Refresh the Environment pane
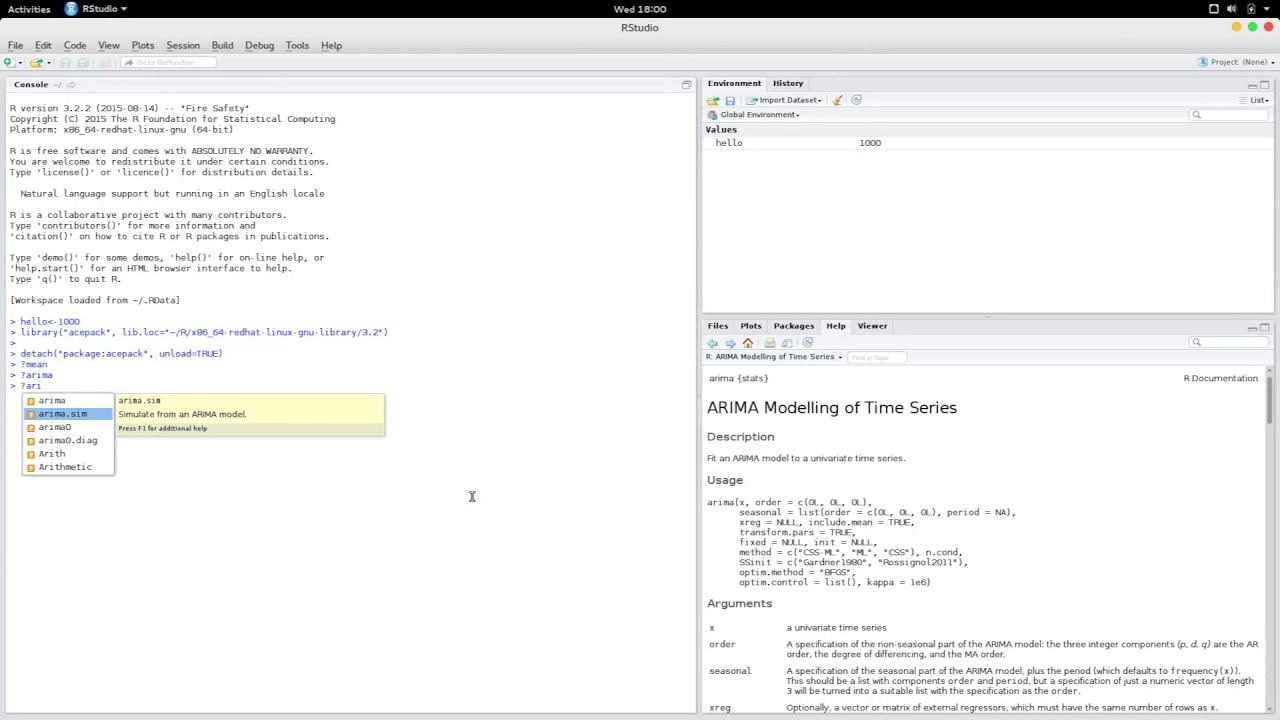The width and height of the screenshot is (1280, 720). point(856,100)
